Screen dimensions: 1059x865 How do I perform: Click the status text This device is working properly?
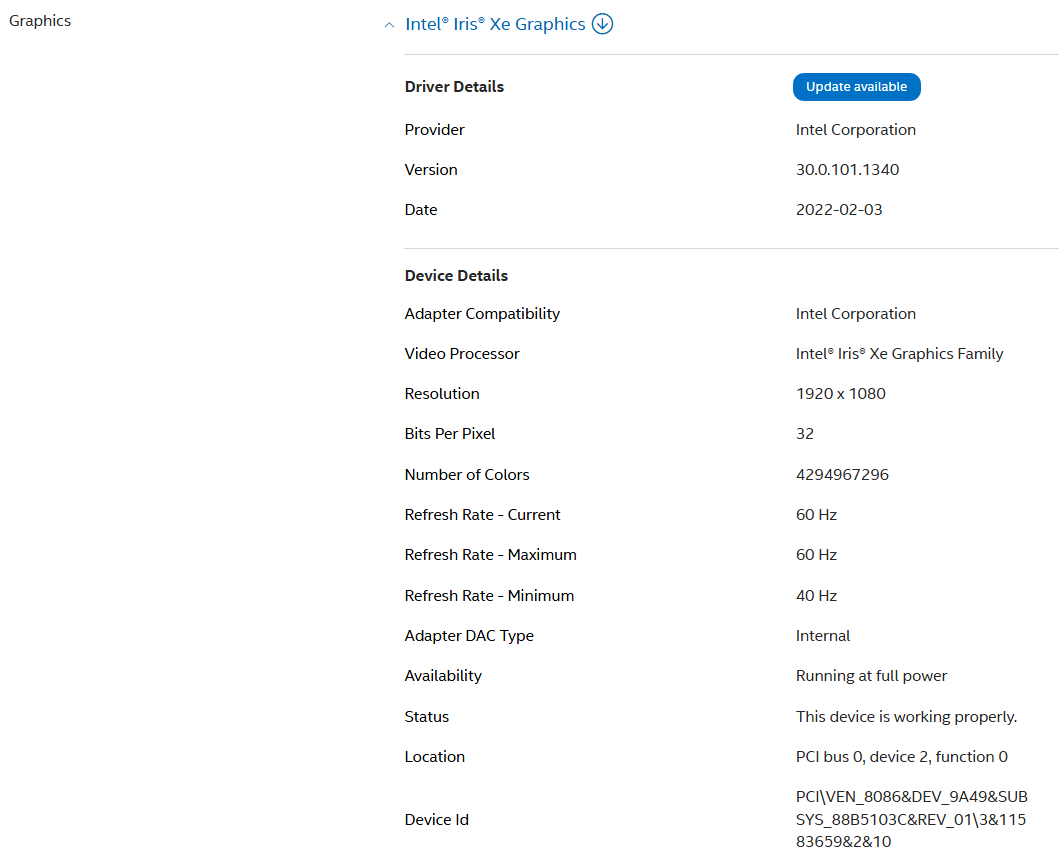coord(906,717)
